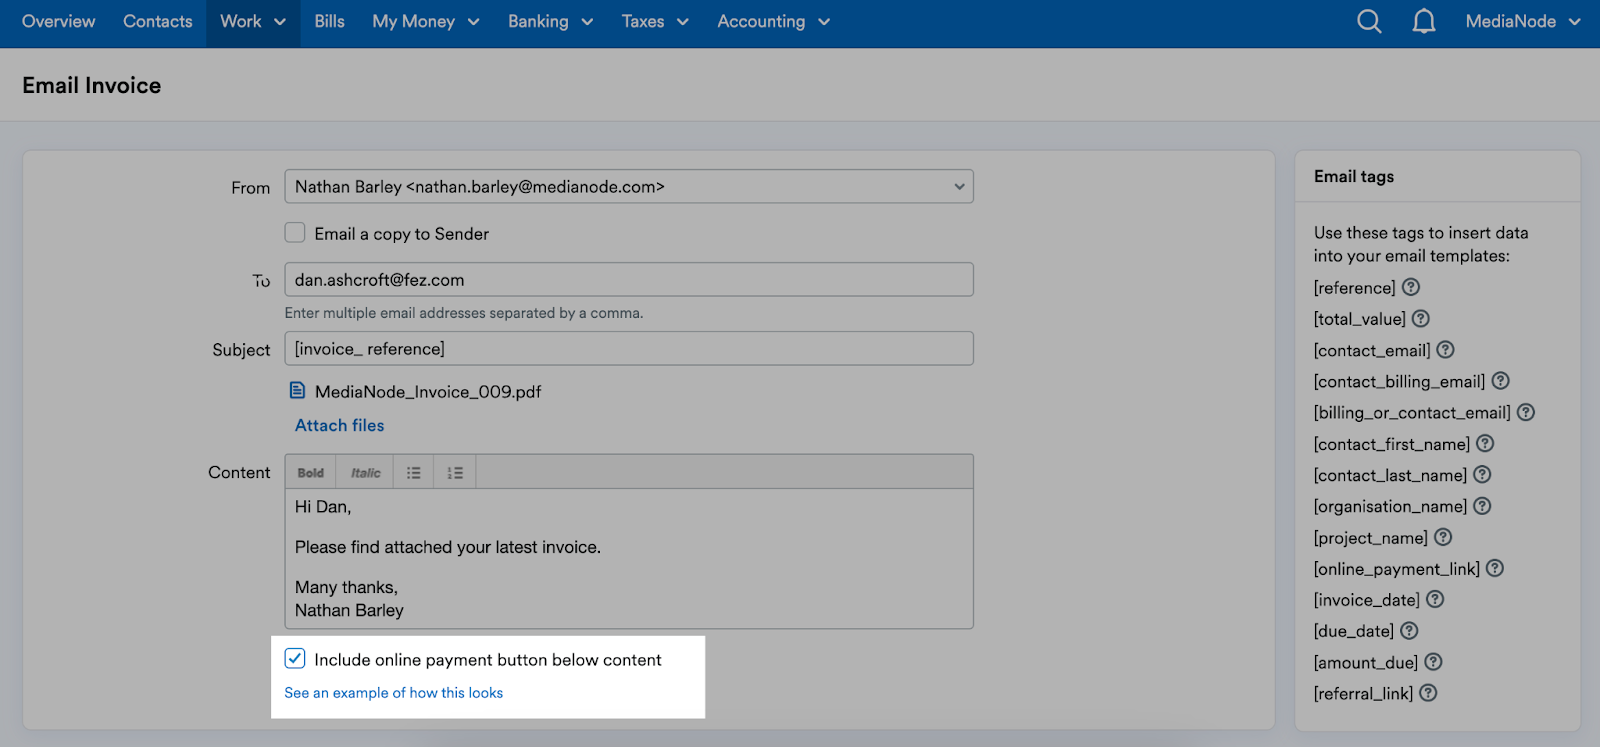
Task: Click the [contact_email] tag text
Action: pyautogui.click(x=1372, y=351)
